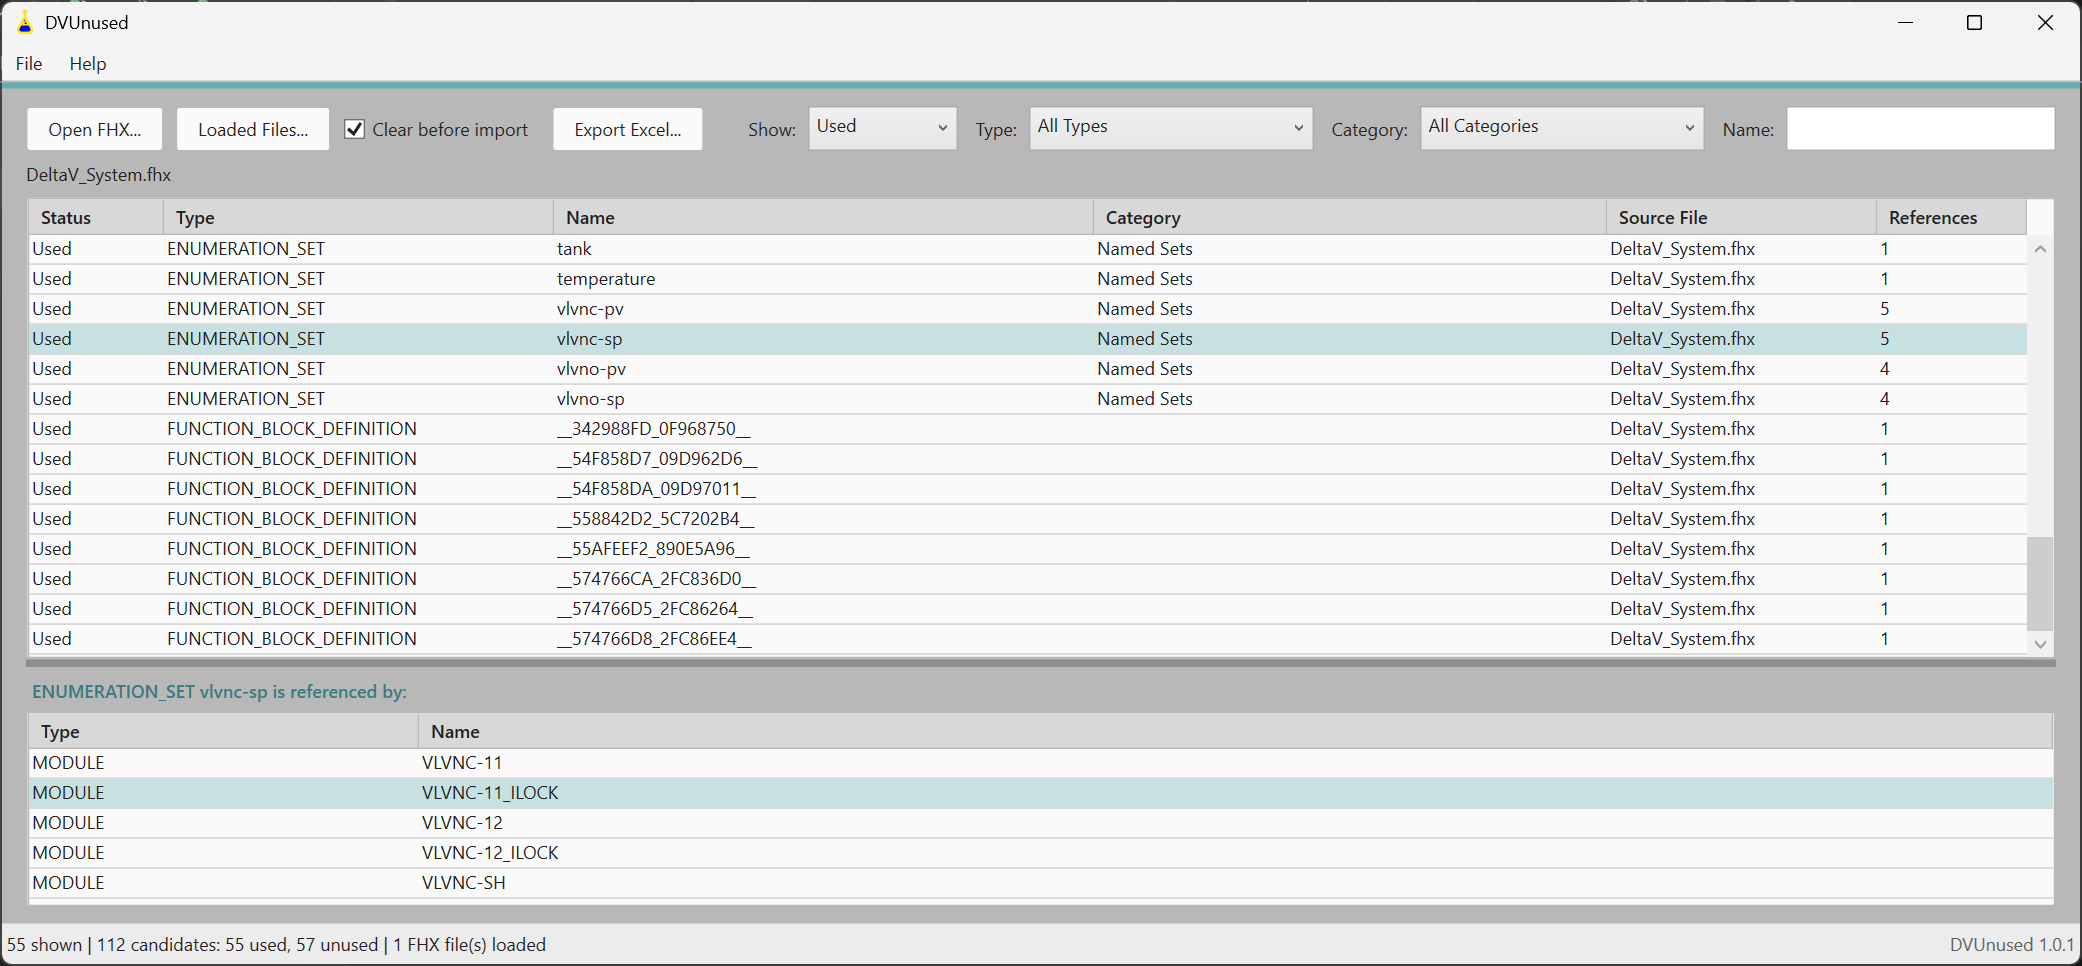This screenshot has width=2082, height=966.
Task: Click the scroll down arrow of the upper table
Action: click(2040, 644)
